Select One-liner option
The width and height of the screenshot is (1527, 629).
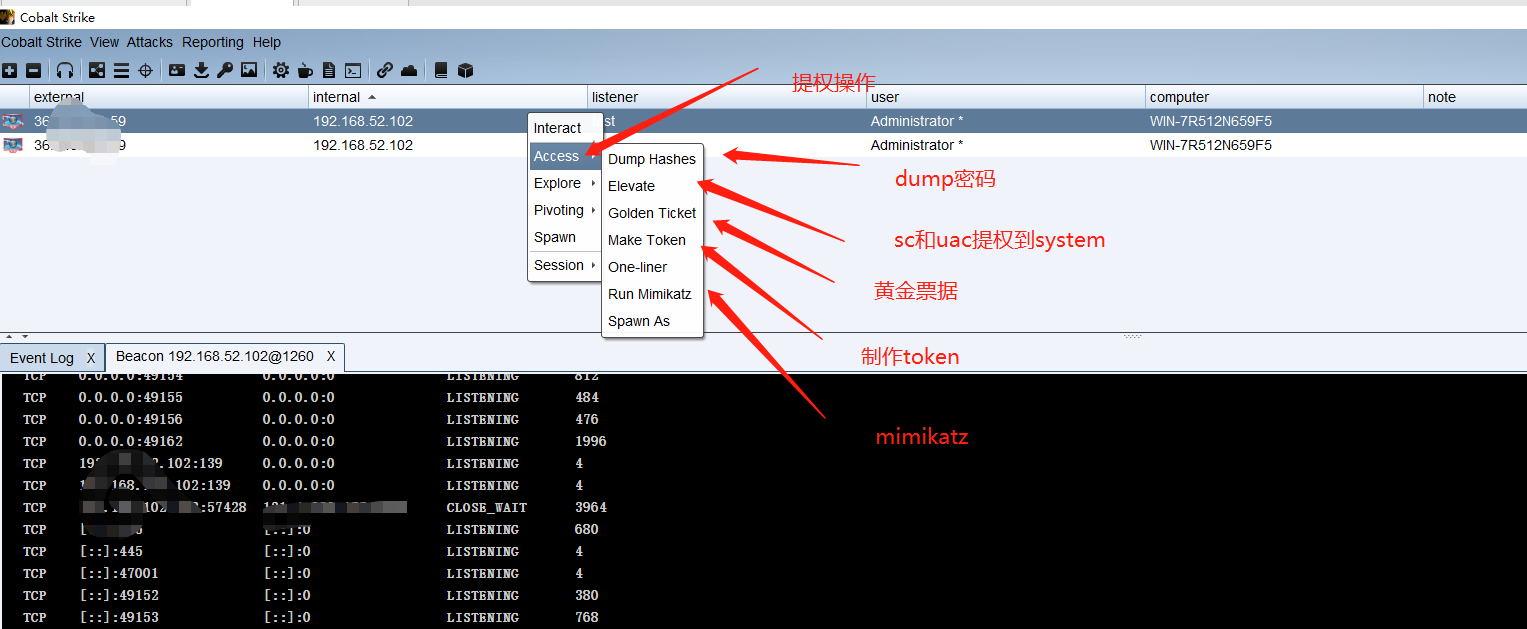(652, 267)
